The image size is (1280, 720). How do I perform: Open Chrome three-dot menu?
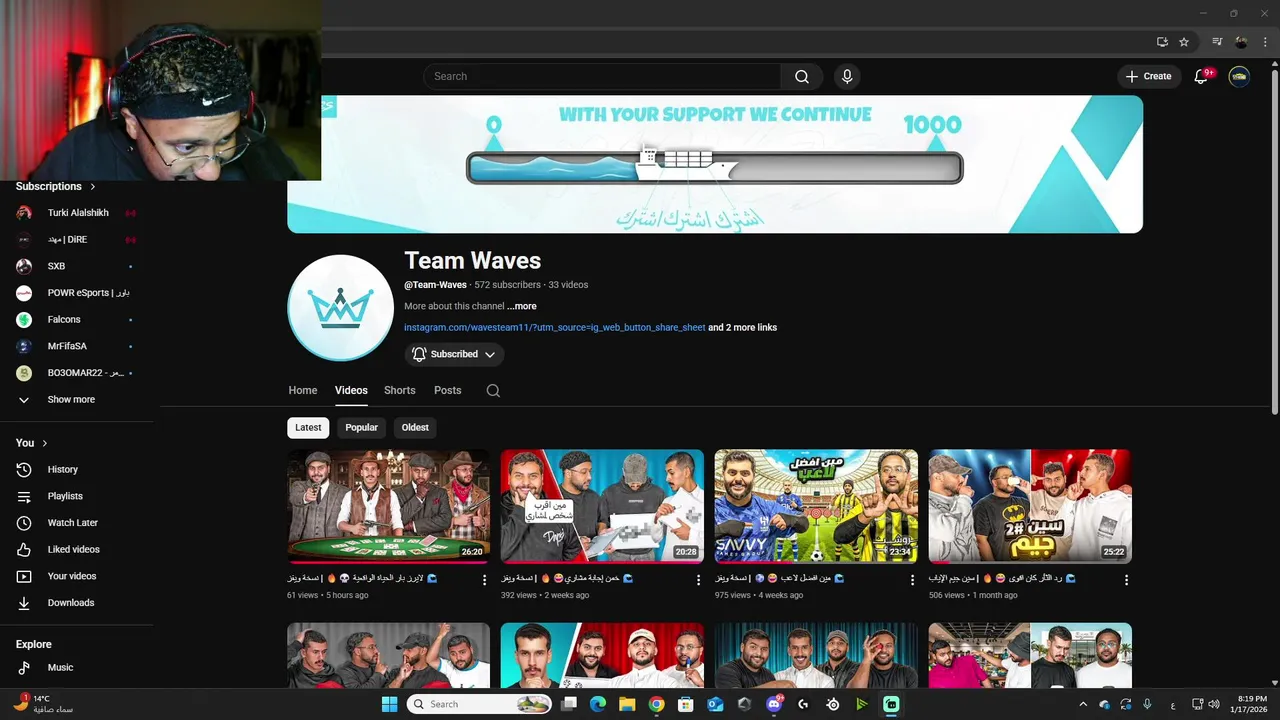[x=1264, y=42]
